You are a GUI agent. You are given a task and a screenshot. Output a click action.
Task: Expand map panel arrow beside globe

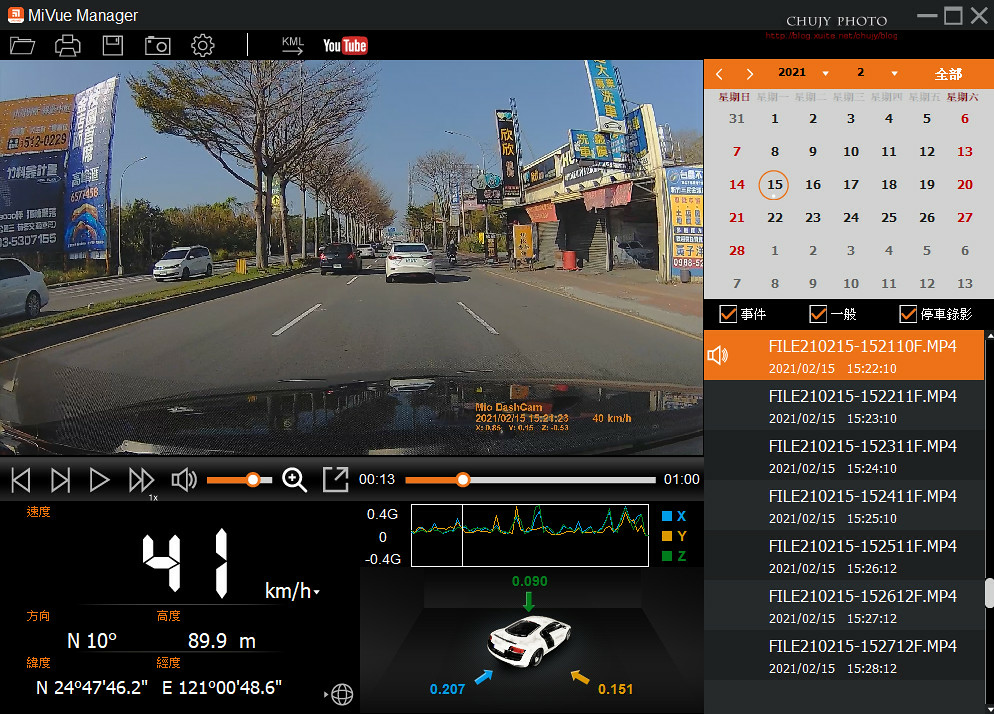coord(326,694)
